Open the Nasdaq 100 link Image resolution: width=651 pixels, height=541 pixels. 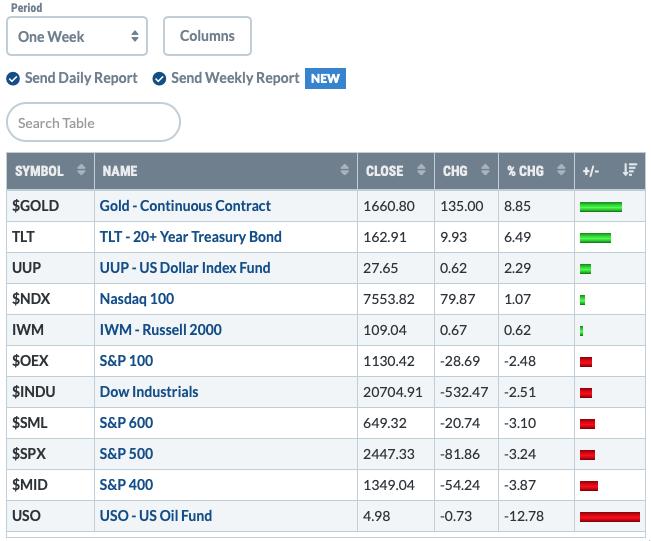(x=137, y=299)
